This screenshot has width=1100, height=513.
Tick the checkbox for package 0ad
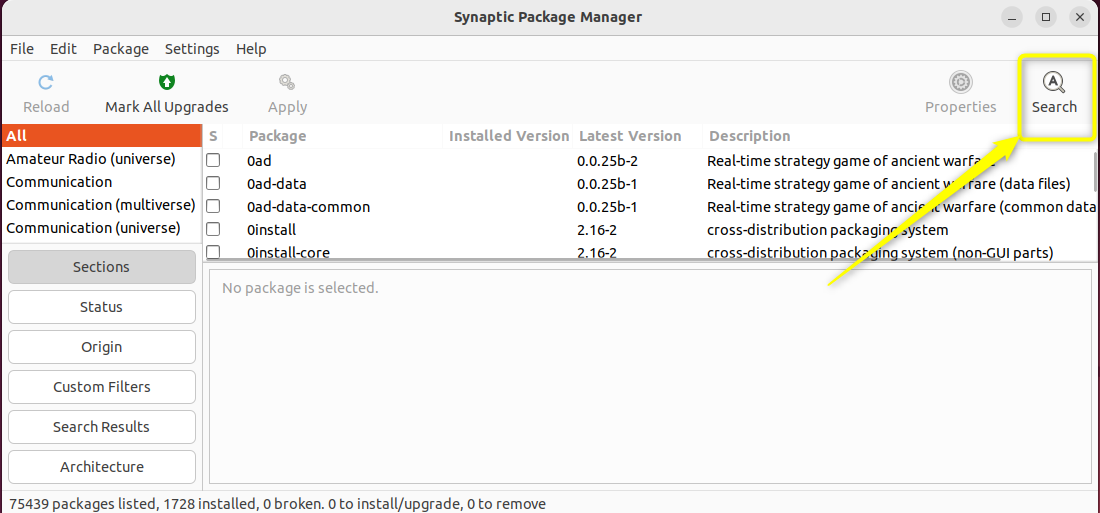click(x=213, y=160)
